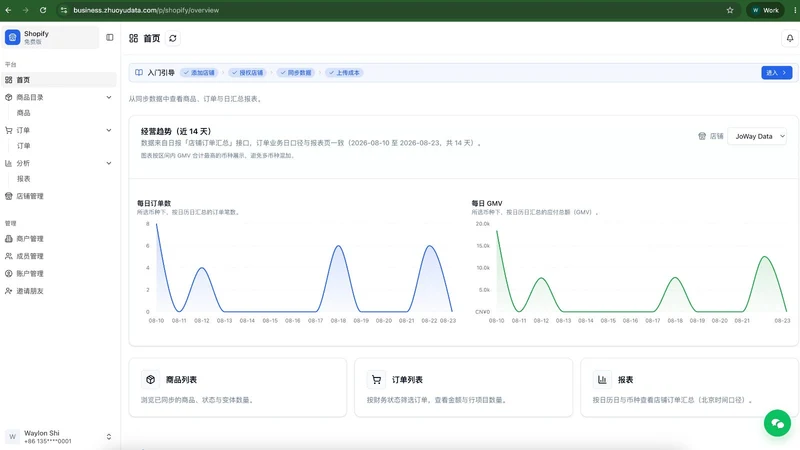This screenshot has width=800, height=450.
Task: Open the notification bell
Action: click(790, 38)
